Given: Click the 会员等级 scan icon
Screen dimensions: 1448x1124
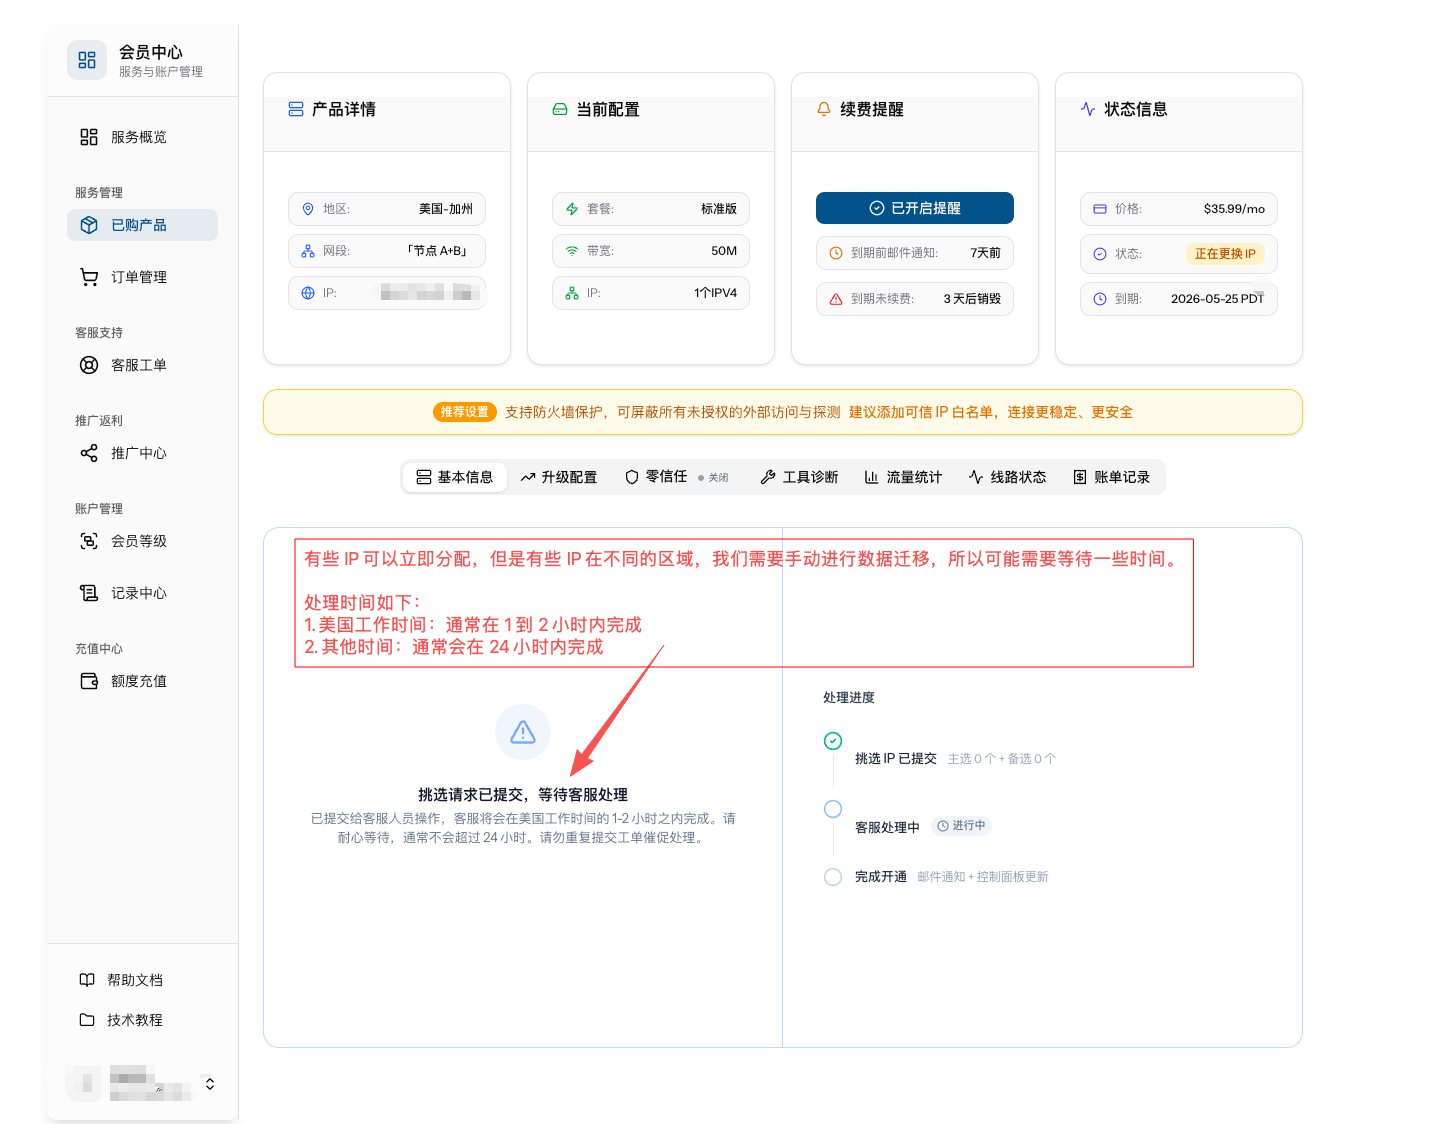Looking at the screenshot, I should (x=89, y=541).
